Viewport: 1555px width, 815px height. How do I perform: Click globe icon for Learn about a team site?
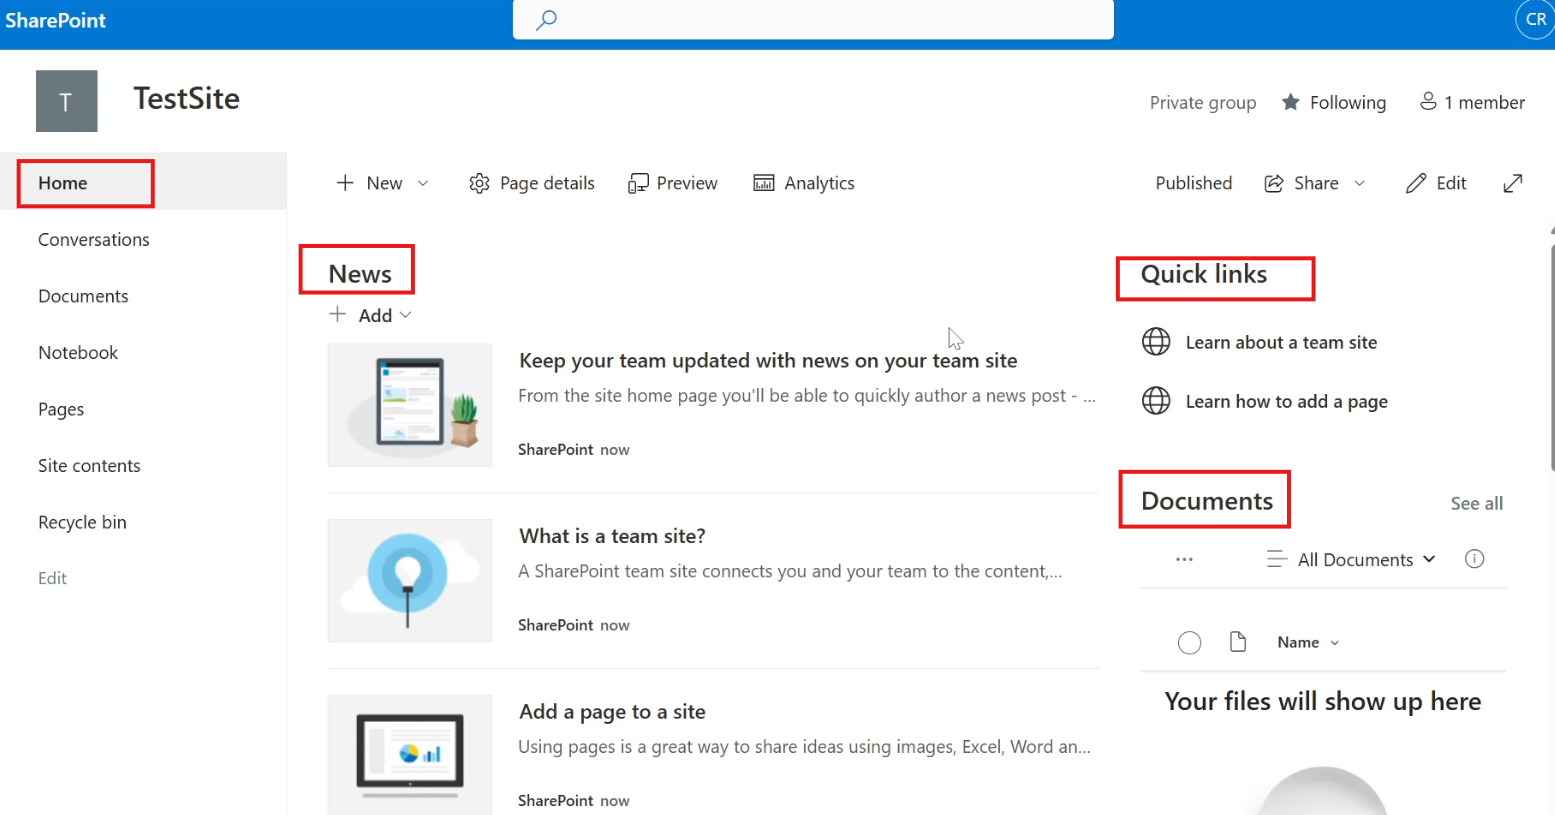[x=1156, y=342]
